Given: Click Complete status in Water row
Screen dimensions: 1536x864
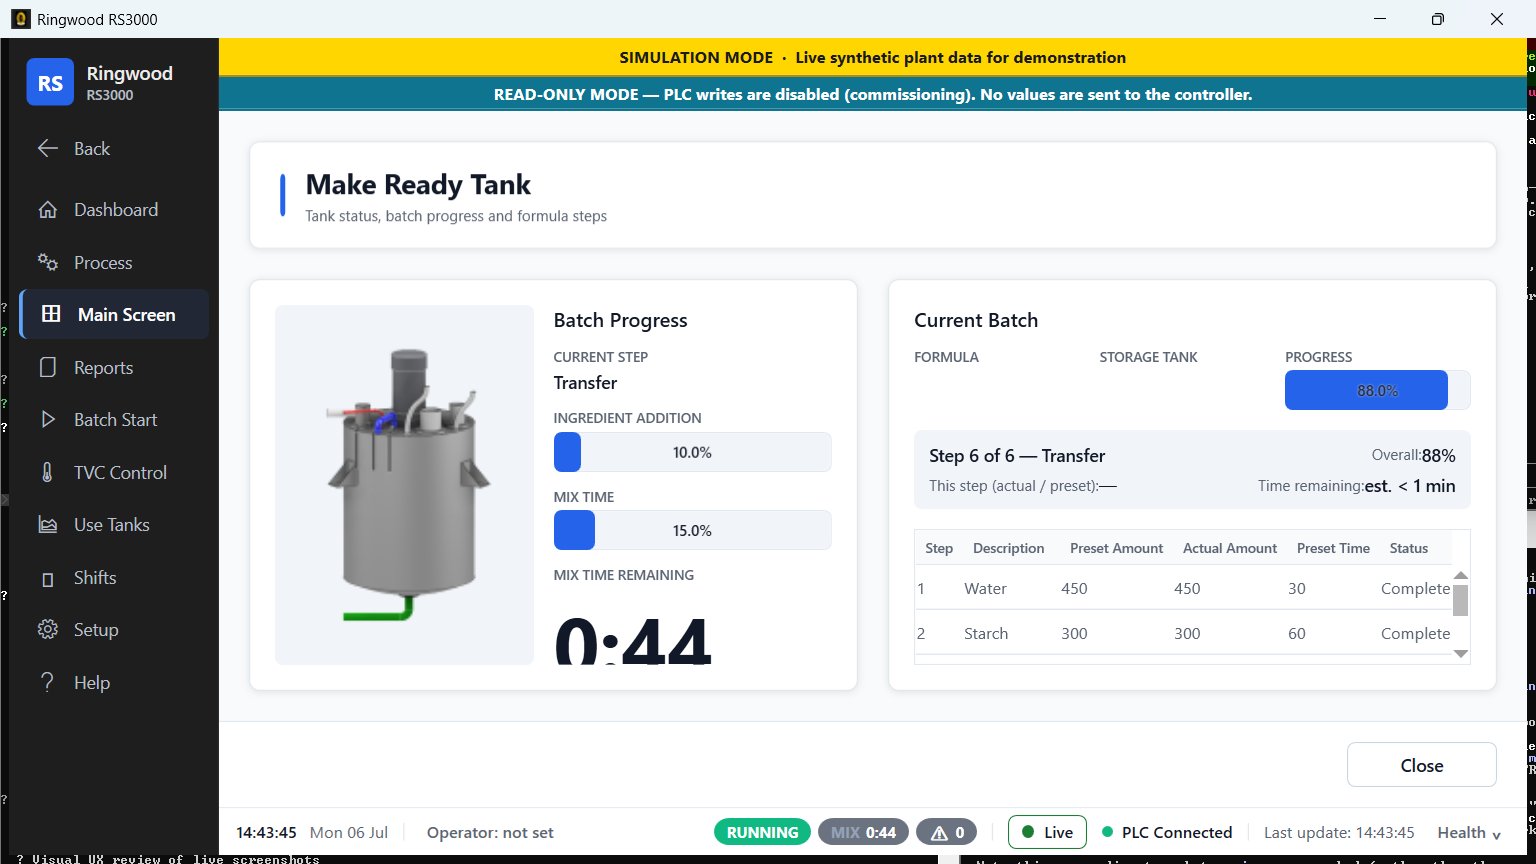Looking at the screenshot, I should (x=1415, y=588).
